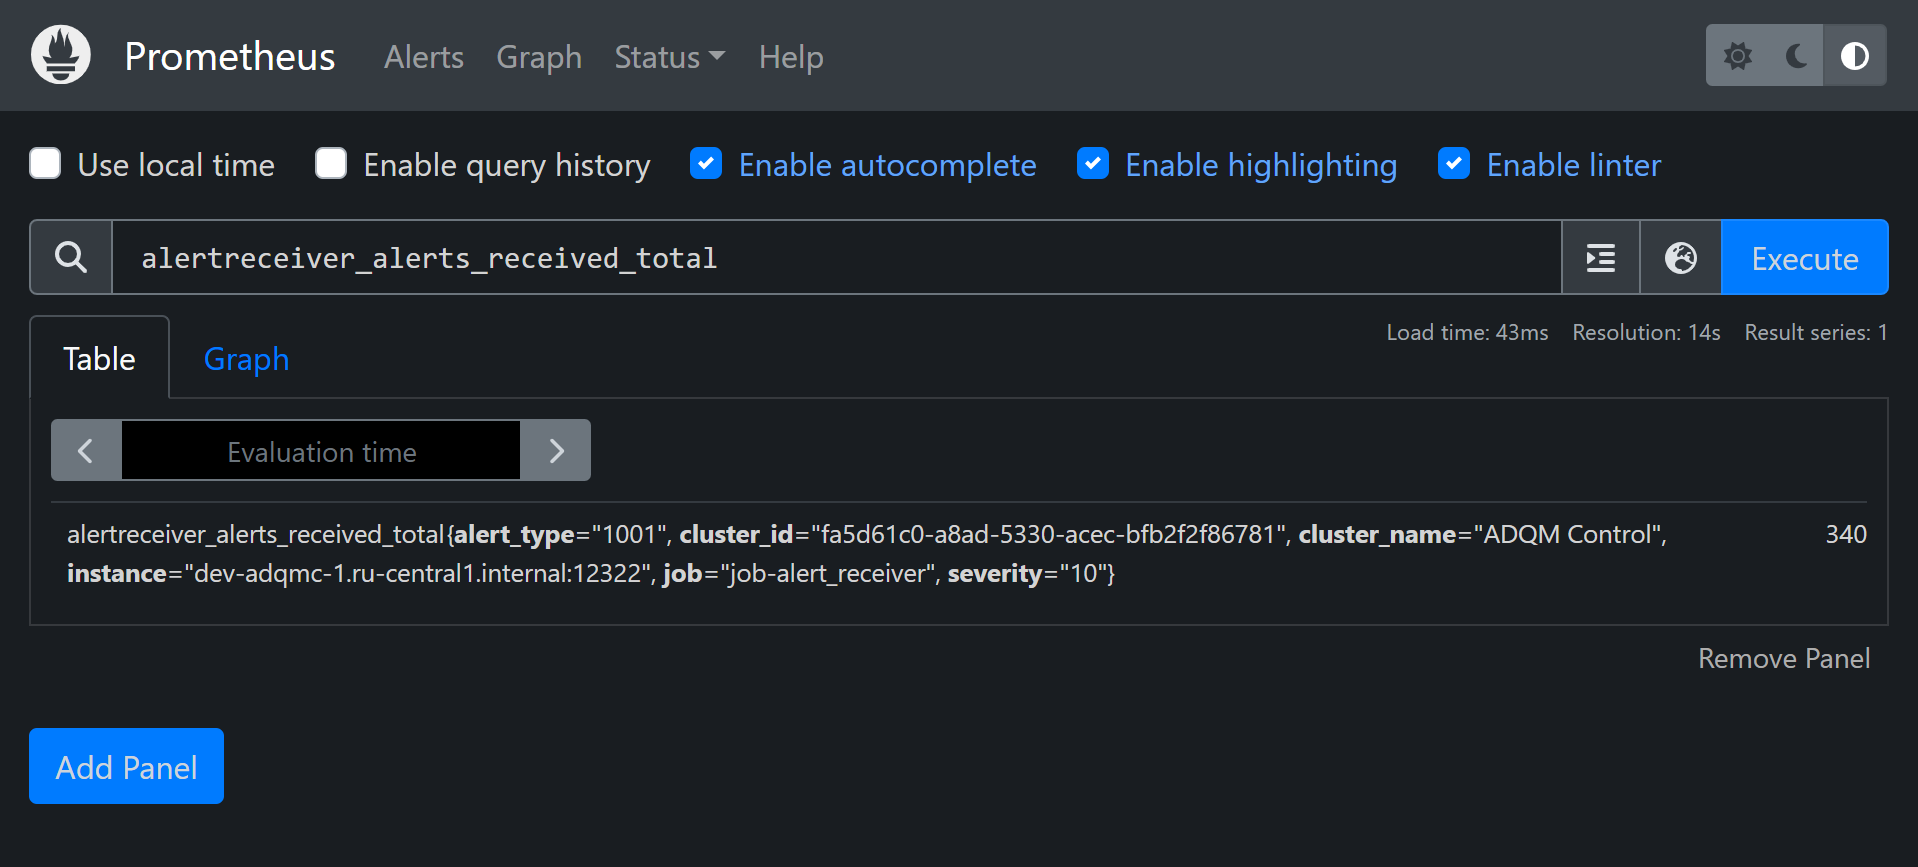Expand the Status dropdown menu
This screenshot has width=1918, height=867.
668,57
